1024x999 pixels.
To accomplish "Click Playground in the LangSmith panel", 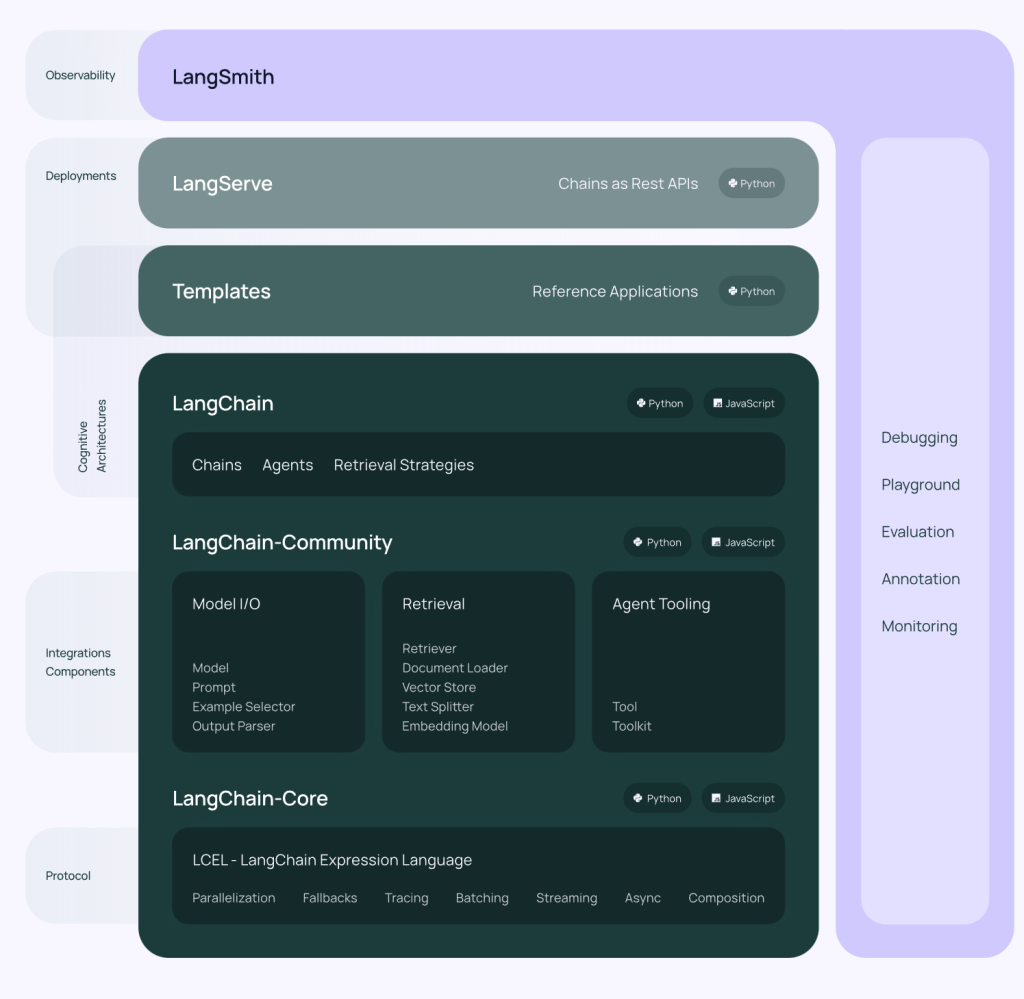I will [x=920, y=484].
